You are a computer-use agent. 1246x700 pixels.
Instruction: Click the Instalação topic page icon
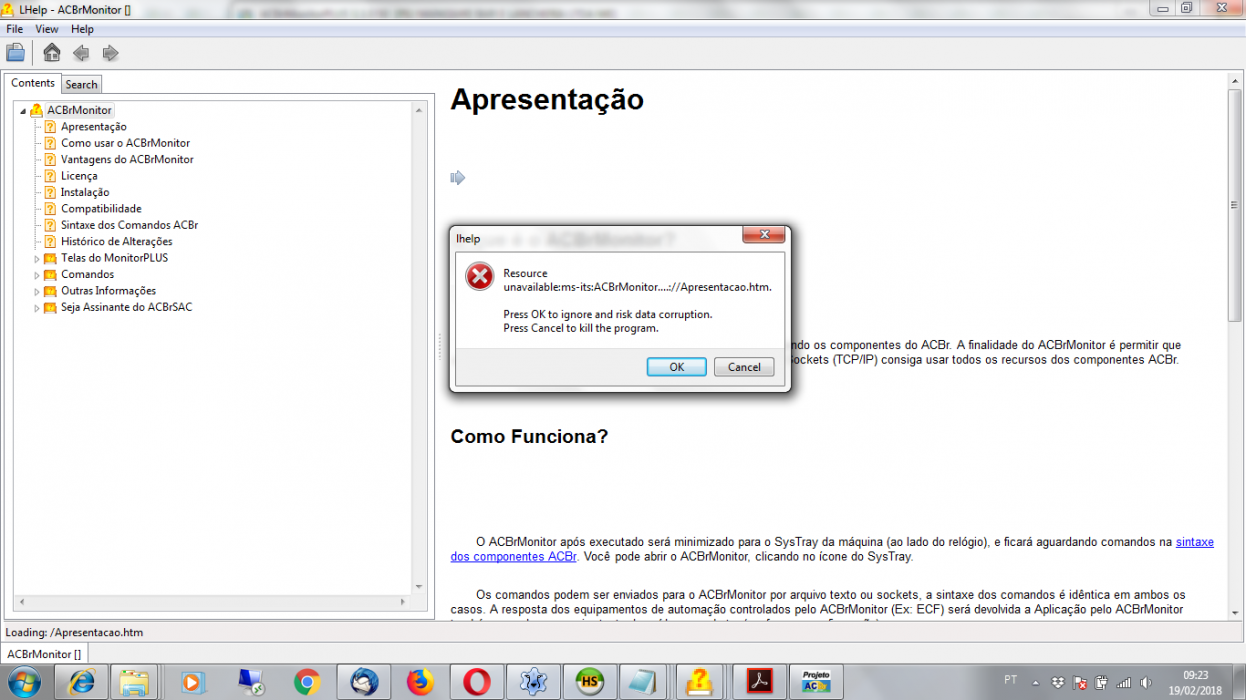click(x=50, y=192)
